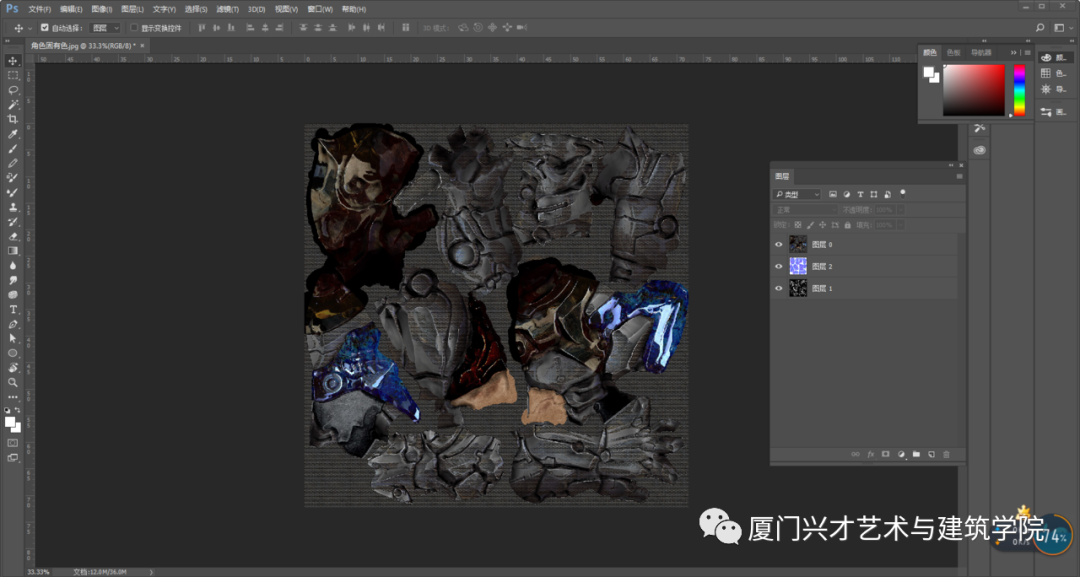The image size is (1080, 577).
Task: Open 窗口(W) menu
Action: pyautogui.click(x=320, y=9)
